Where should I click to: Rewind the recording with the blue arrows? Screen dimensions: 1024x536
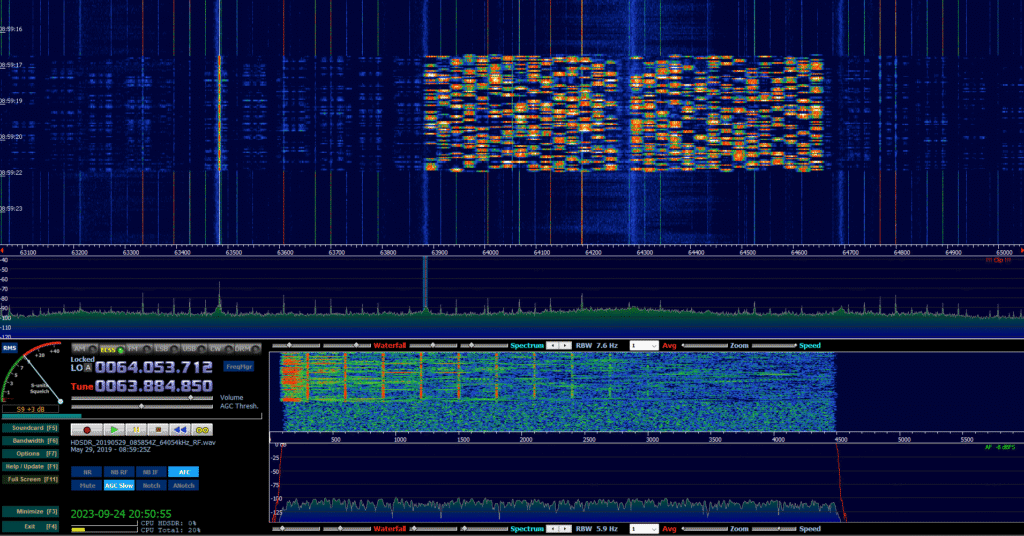(x=180, y=430)
